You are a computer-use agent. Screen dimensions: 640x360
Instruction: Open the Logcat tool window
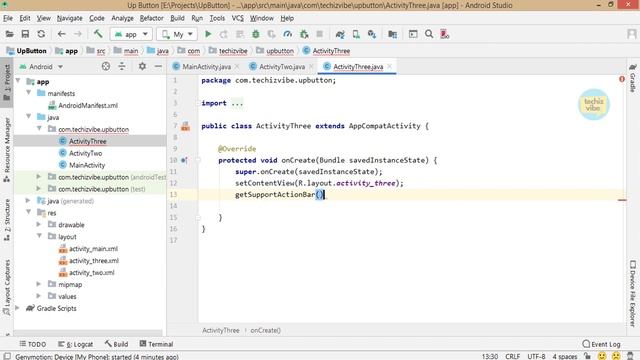coord(76,344)
